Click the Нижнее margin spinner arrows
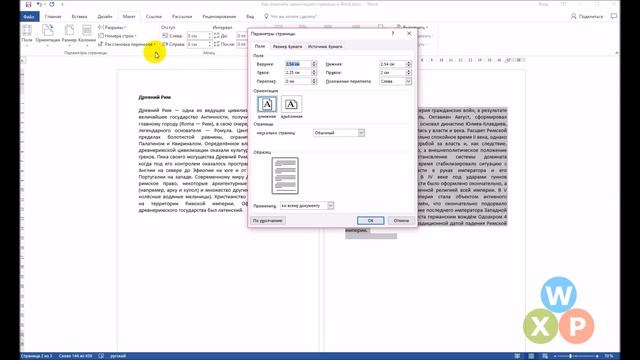The height and width of the screenshot is (360, 640). pos(409,64)
